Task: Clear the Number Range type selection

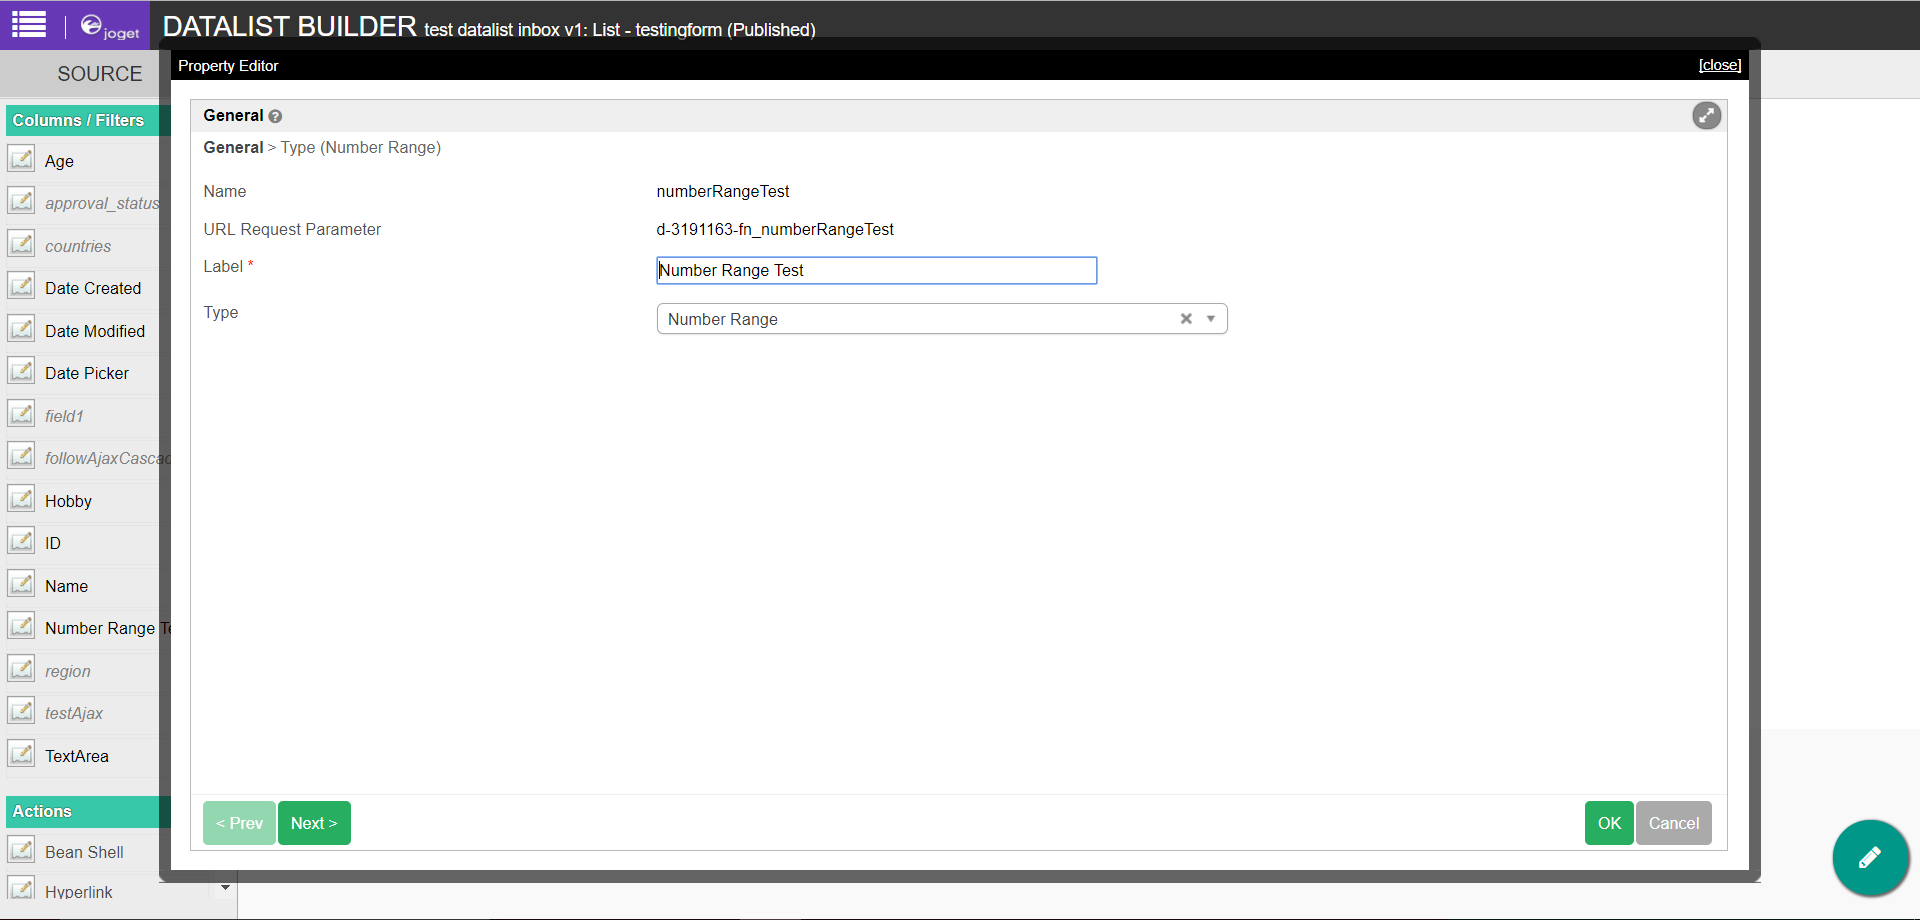Action: 1186,319
